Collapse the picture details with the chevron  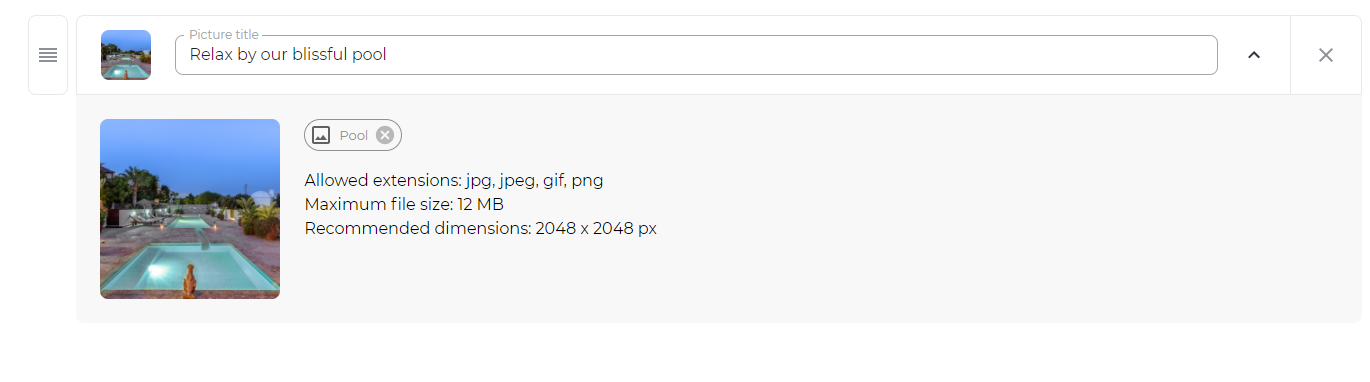(x=1254, y=55)
